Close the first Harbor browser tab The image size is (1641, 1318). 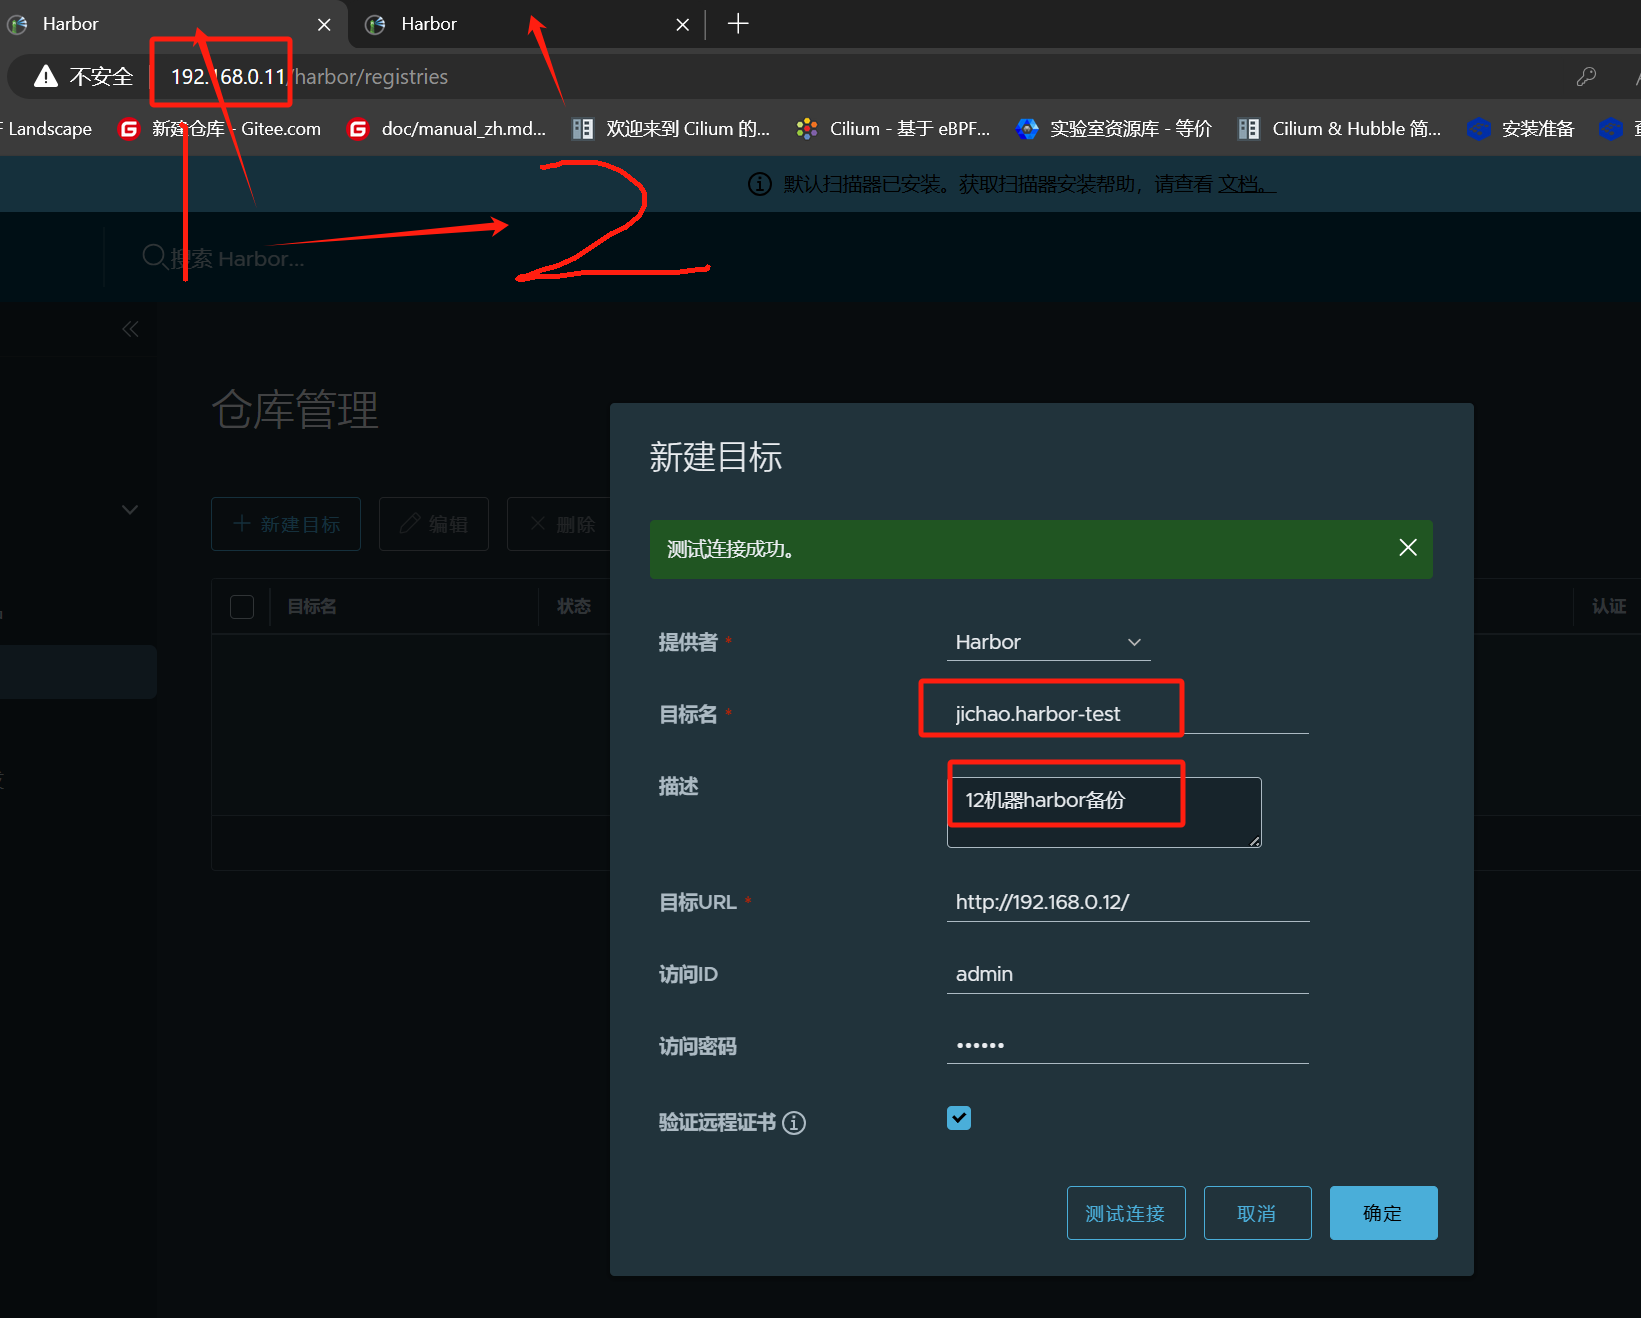click(324, 24)
